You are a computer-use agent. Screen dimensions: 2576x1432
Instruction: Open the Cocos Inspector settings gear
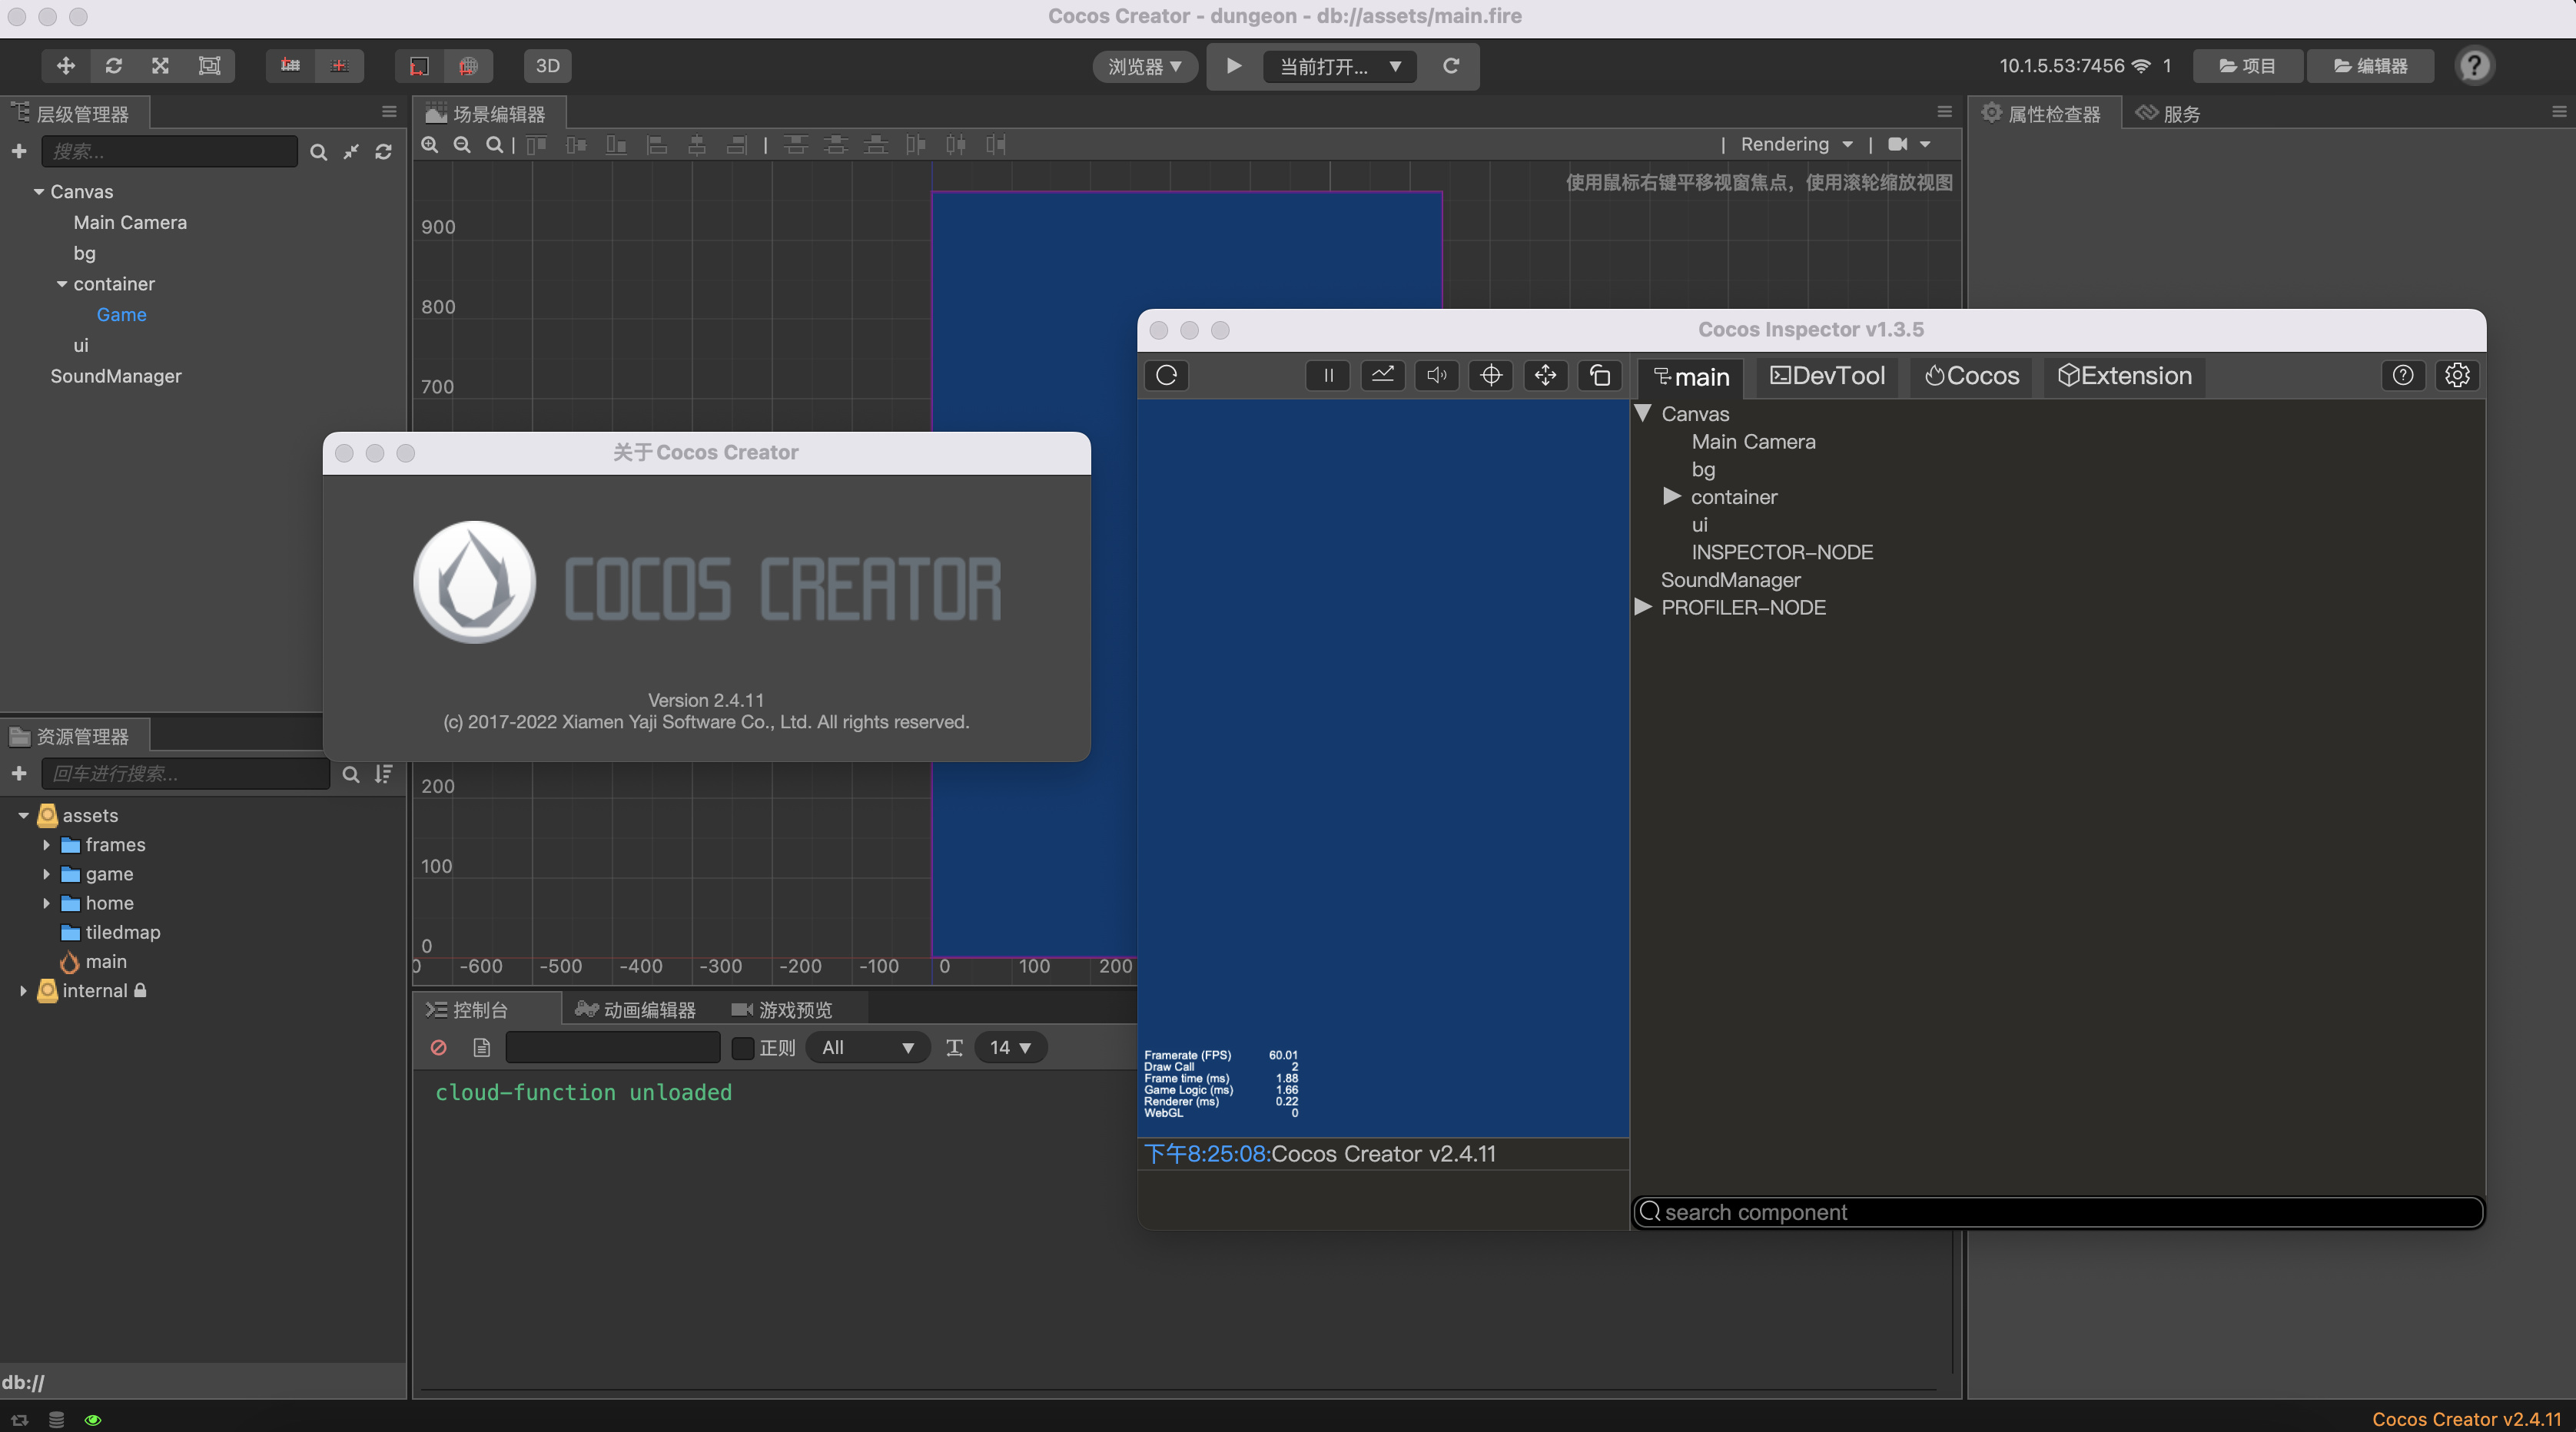pos(2457,376)
